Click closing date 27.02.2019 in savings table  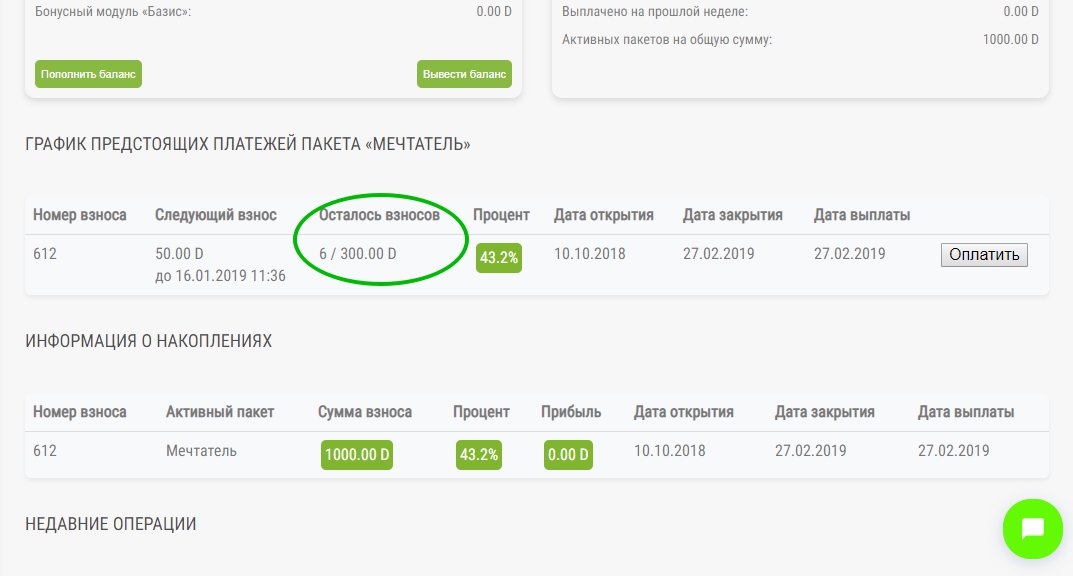pyautogui.click(x=810, y=451)
